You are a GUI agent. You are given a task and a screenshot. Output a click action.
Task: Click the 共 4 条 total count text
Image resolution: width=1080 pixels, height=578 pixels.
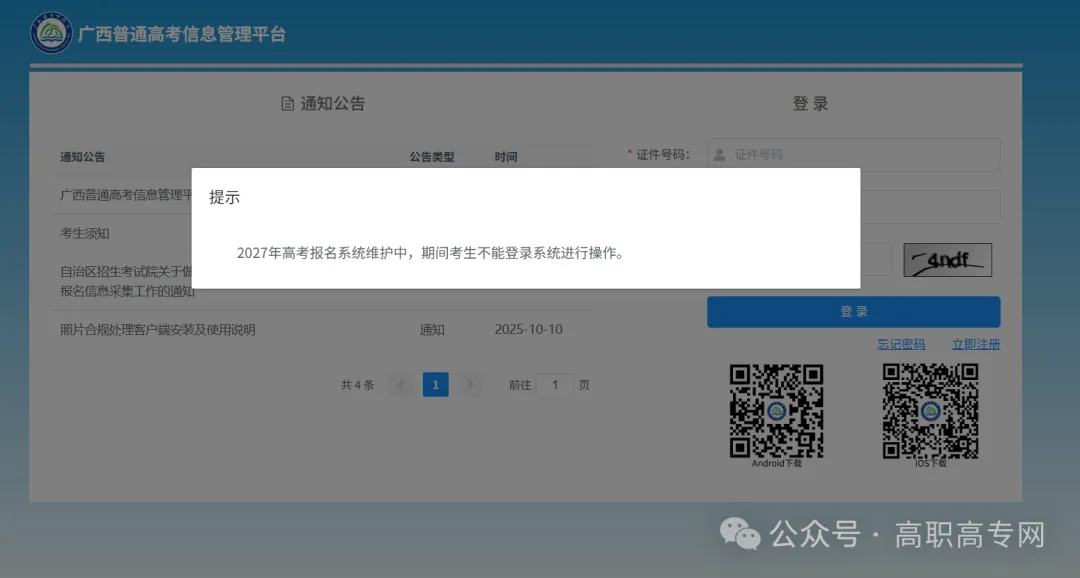pos(357,385)
